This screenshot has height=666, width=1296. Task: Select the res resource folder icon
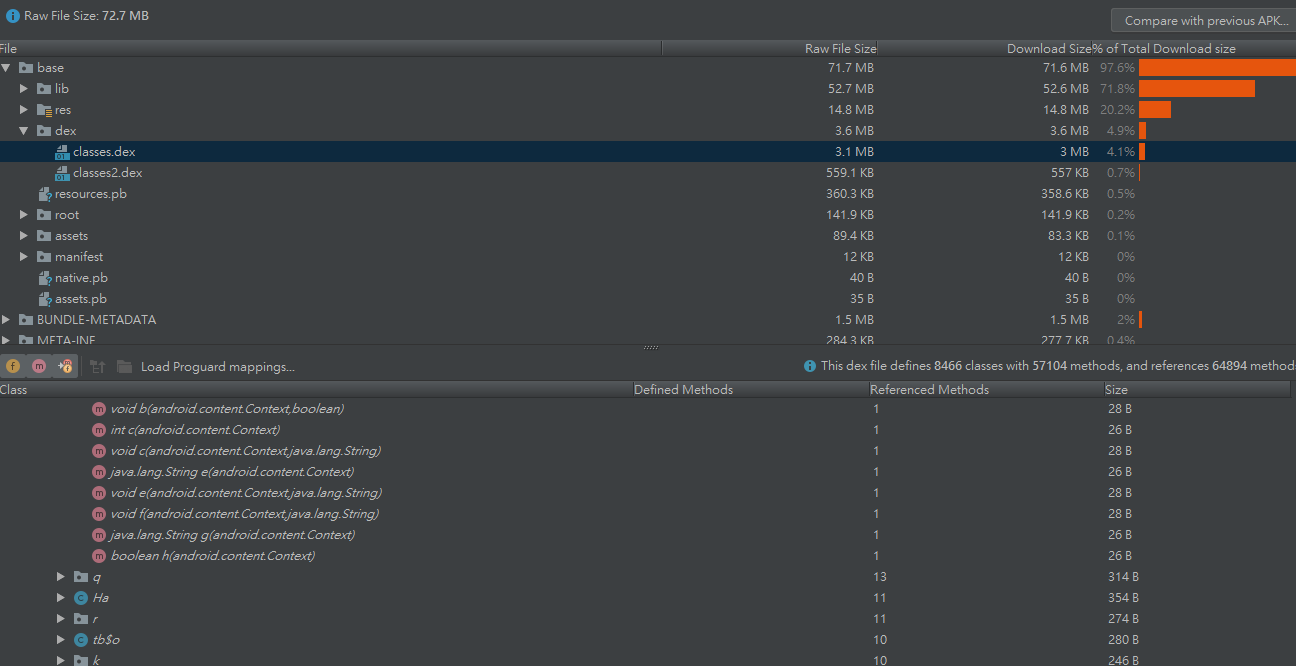[44, 110]
